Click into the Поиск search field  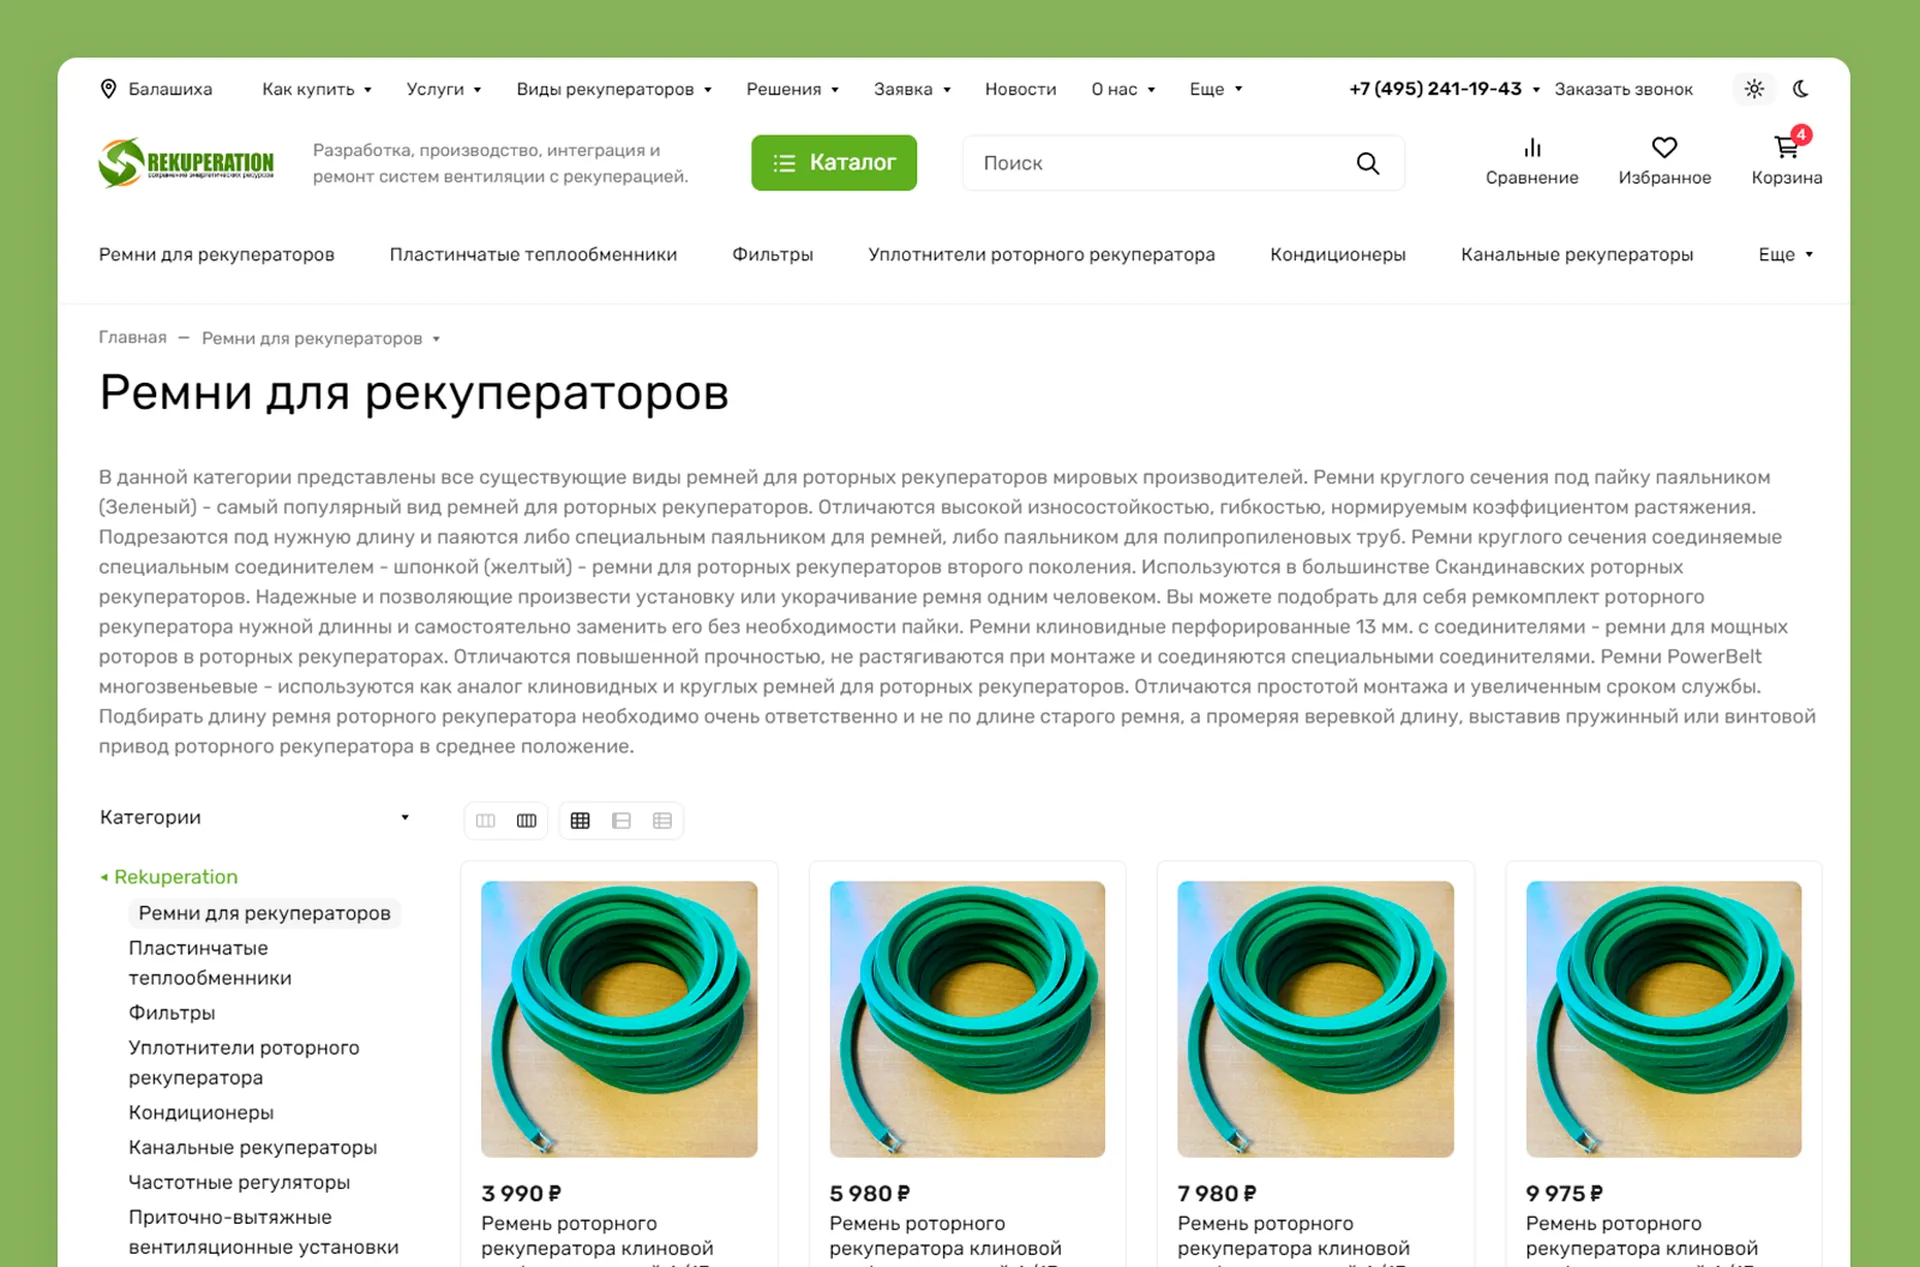[1160, 163]
